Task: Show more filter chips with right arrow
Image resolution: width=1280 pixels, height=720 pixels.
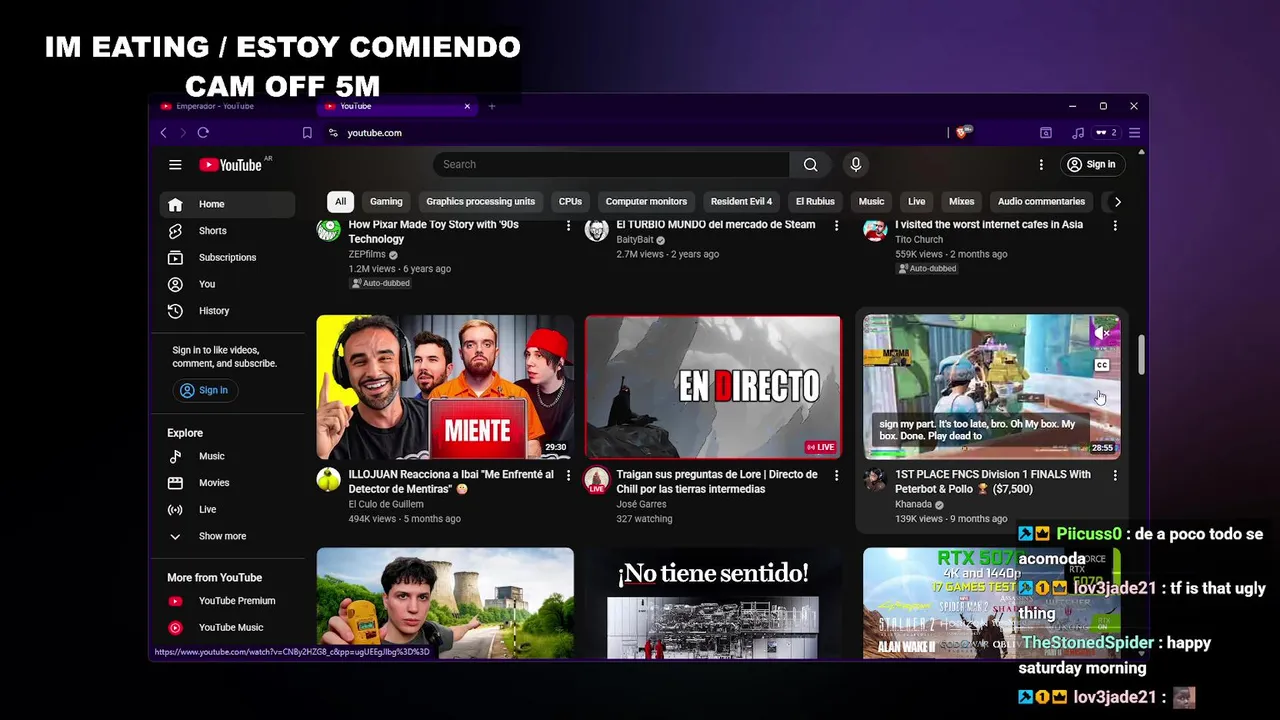Action: click(x=1117, y=201)
